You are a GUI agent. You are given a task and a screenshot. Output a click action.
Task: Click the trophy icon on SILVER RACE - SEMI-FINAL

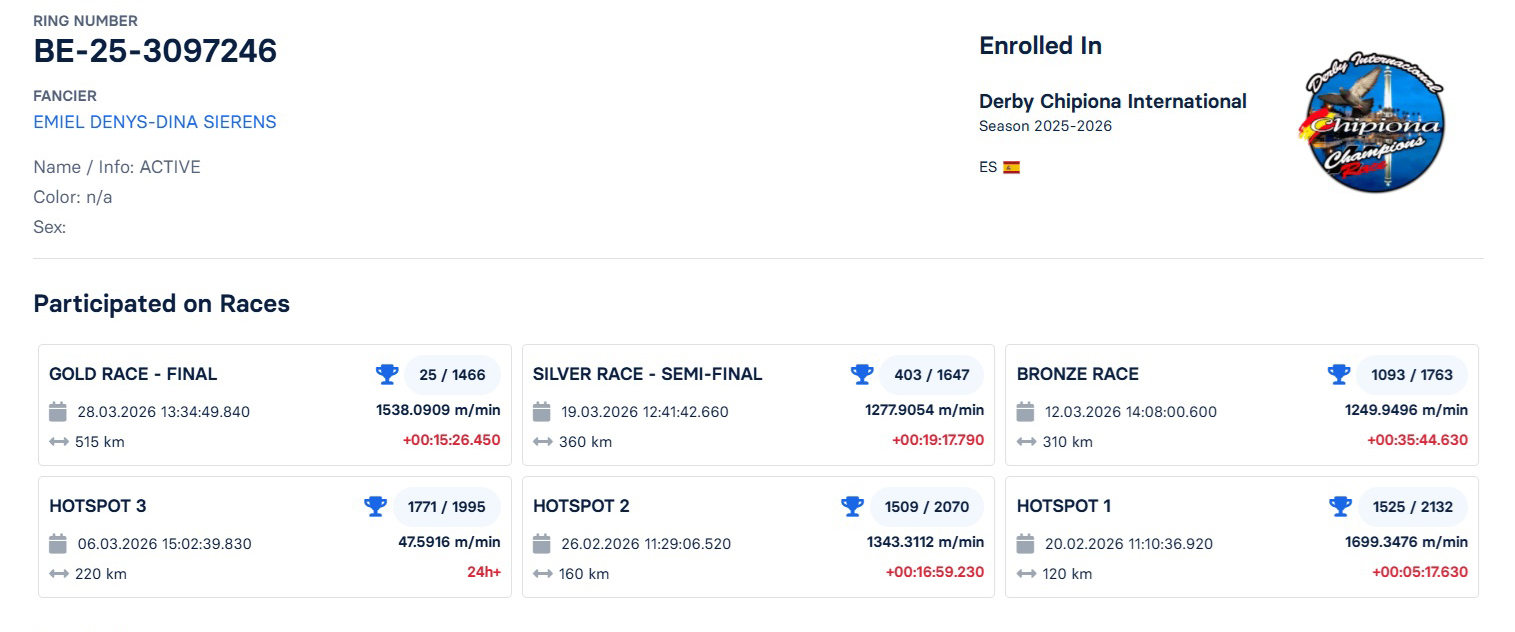click(x=862, y=374)
